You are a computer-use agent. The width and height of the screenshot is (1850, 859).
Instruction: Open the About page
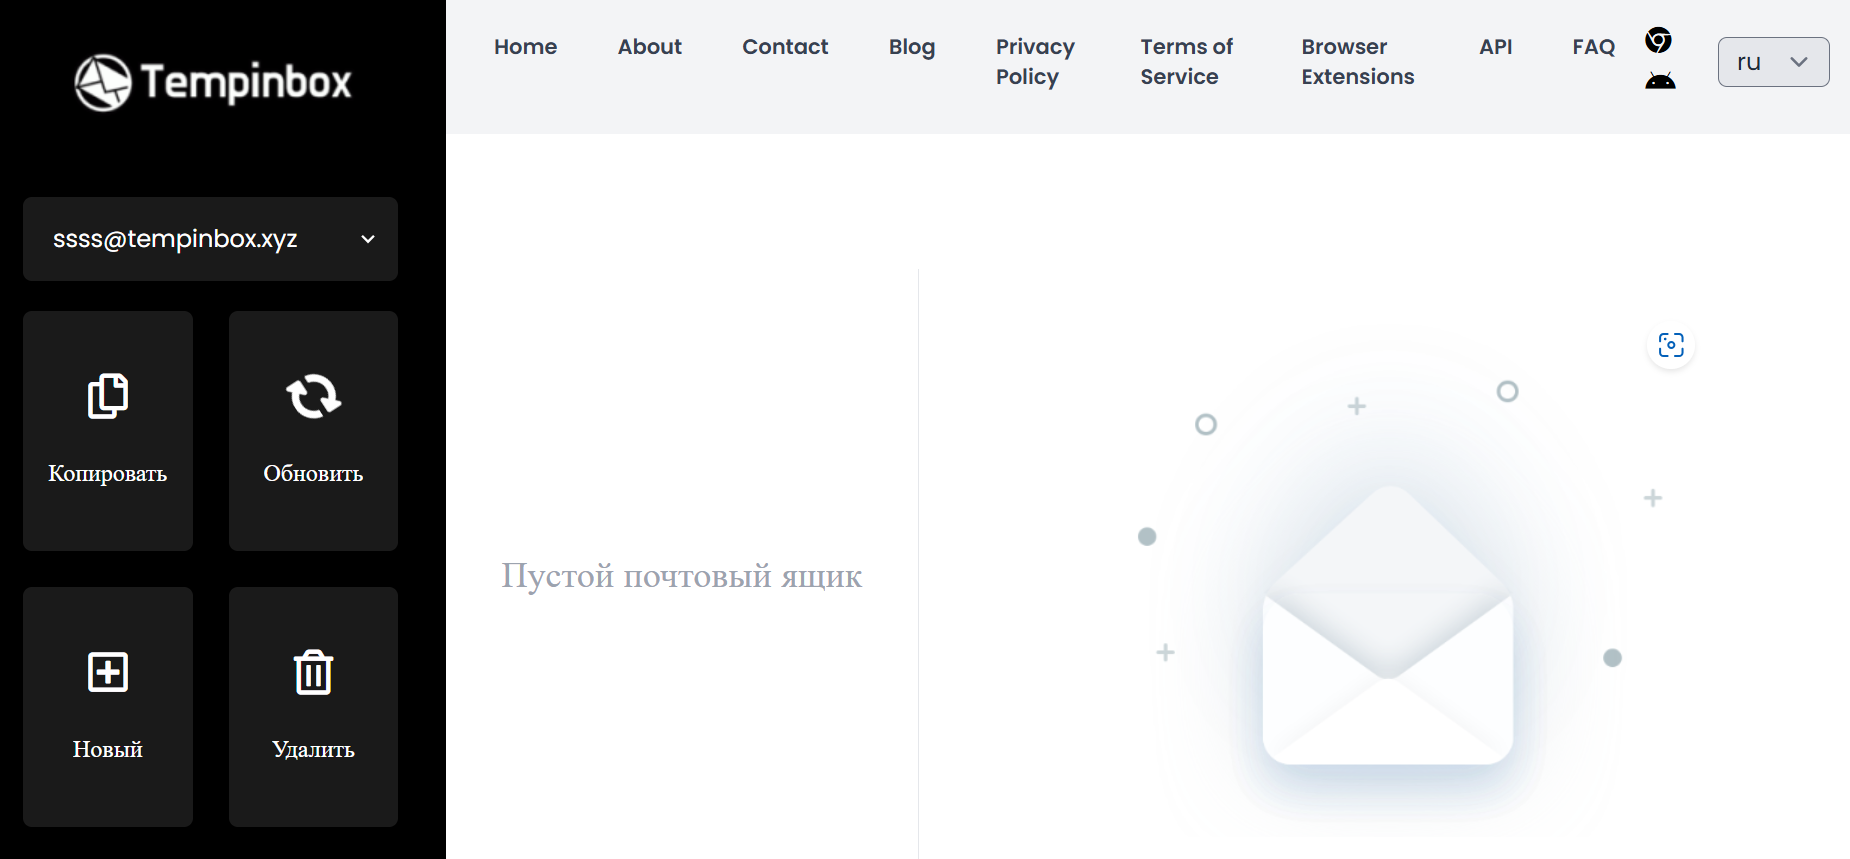point(649,47)
